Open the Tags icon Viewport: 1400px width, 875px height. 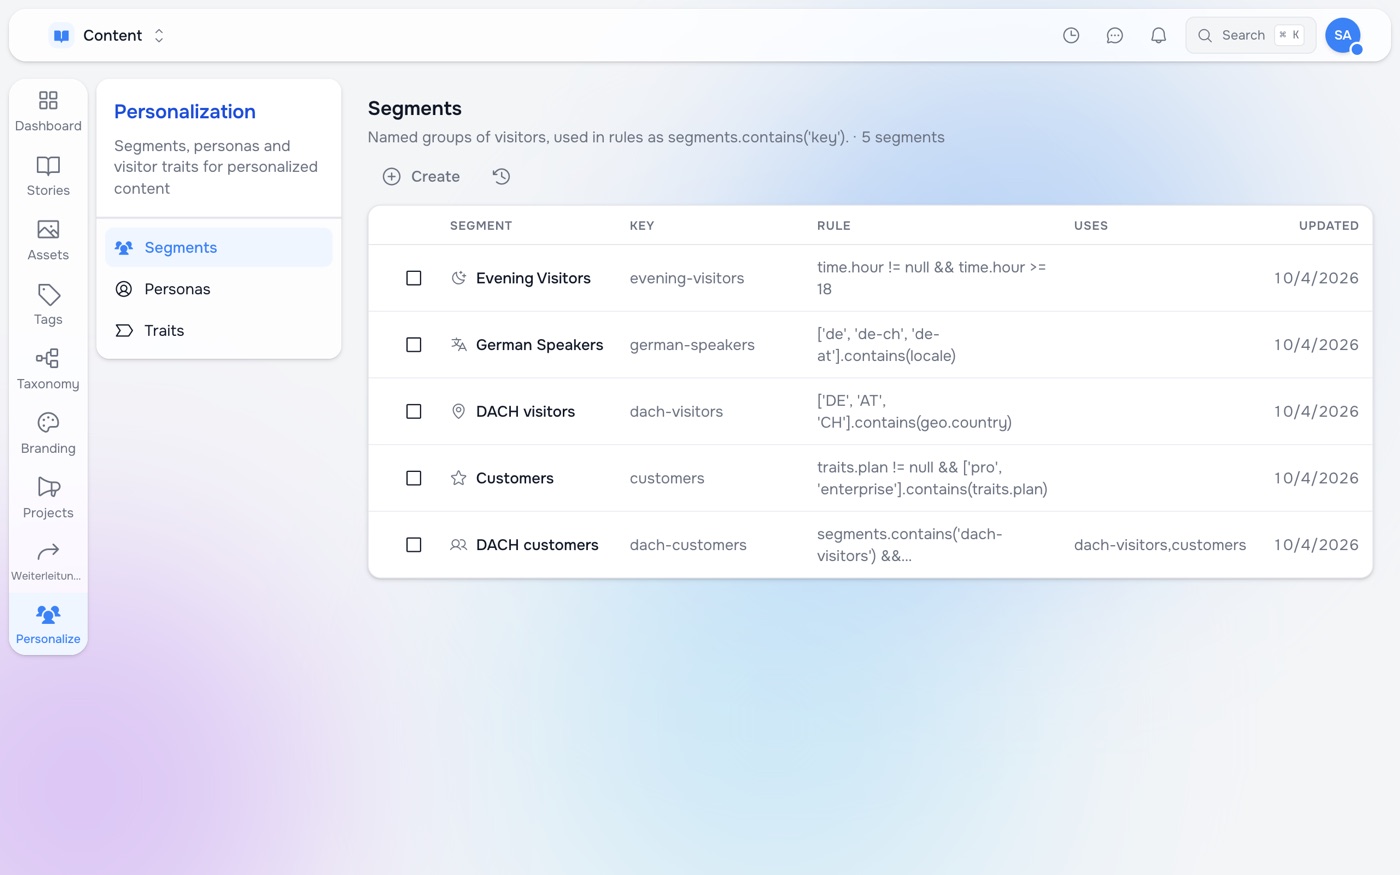(48, 294)
